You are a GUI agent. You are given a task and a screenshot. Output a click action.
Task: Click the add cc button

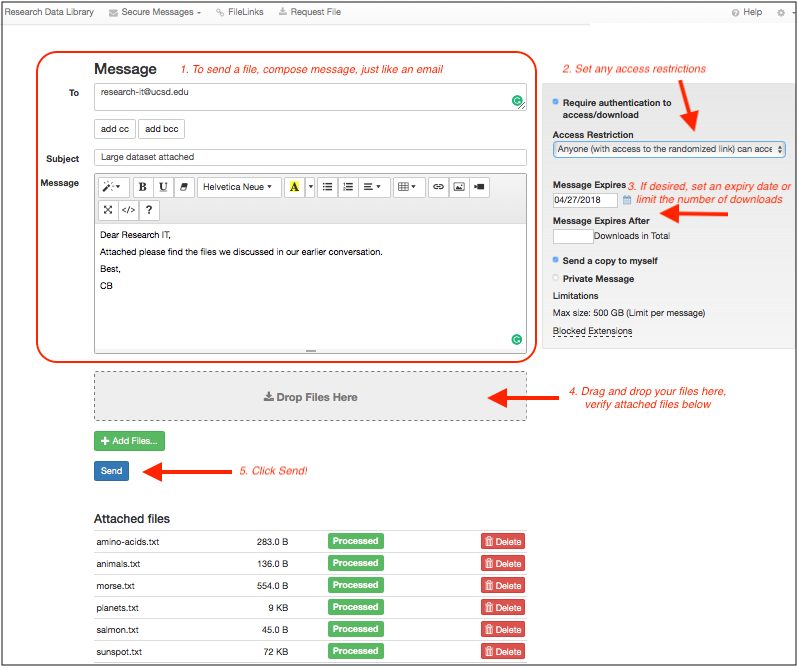115,129
